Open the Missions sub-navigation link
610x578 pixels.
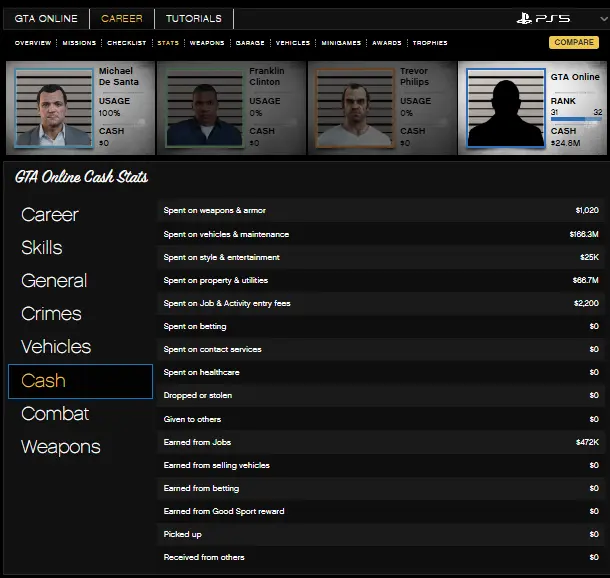[79, 43]
